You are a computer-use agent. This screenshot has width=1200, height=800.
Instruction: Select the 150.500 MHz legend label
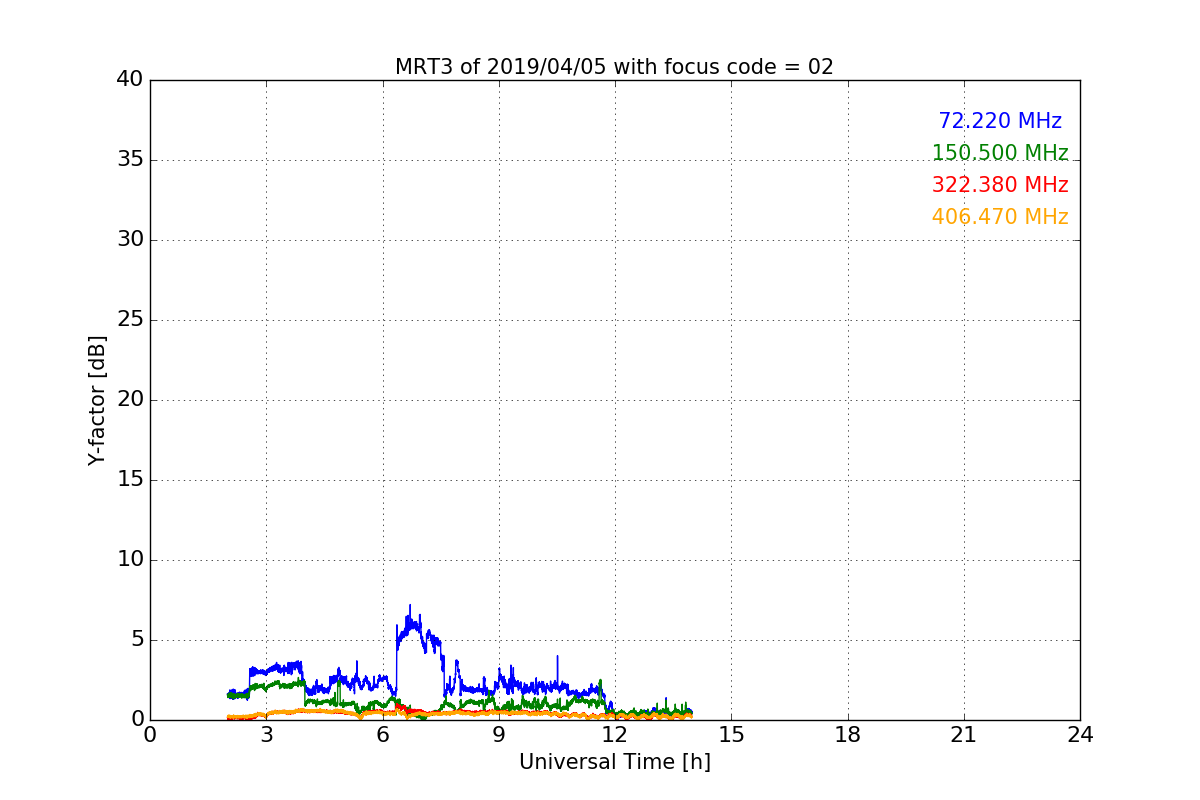pos(1000,153)
